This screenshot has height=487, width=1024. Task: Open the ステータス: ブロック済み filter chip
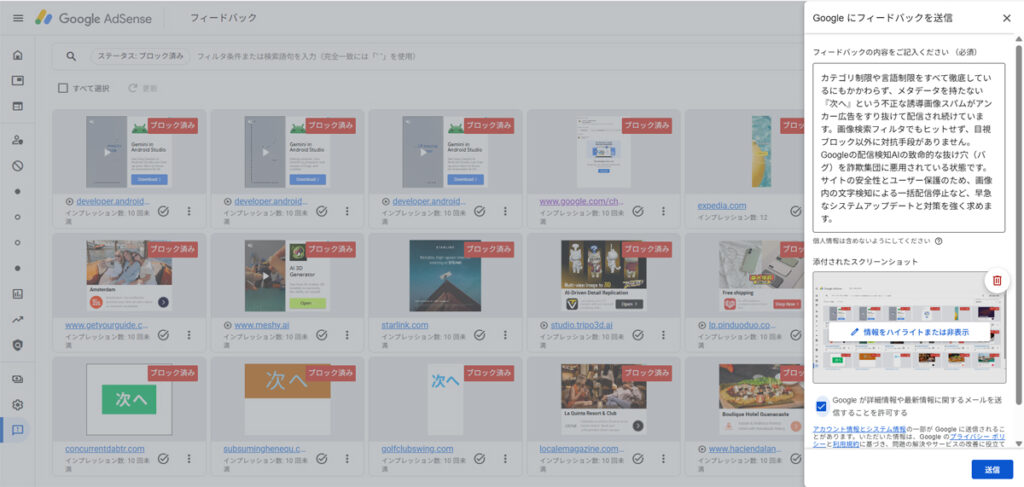pos(140,56)
